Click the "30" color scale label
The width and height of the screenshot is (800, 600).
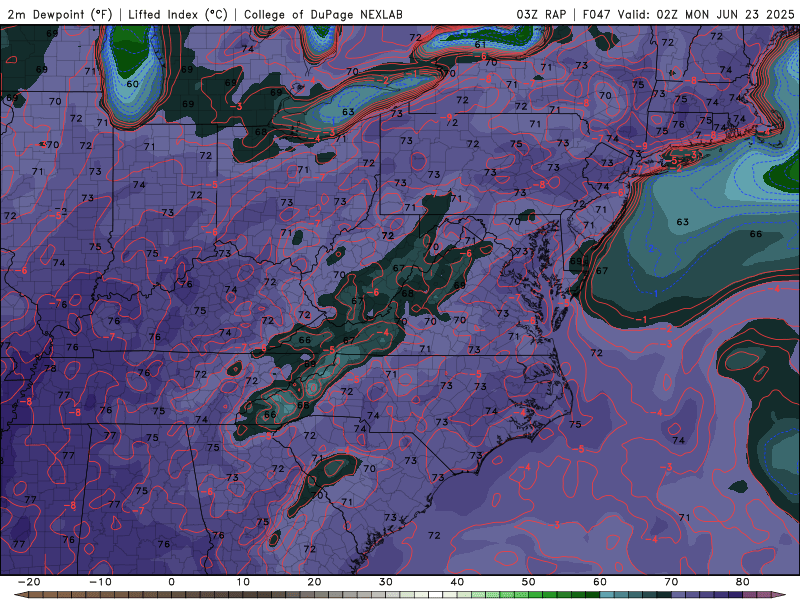tap(386, 582)
